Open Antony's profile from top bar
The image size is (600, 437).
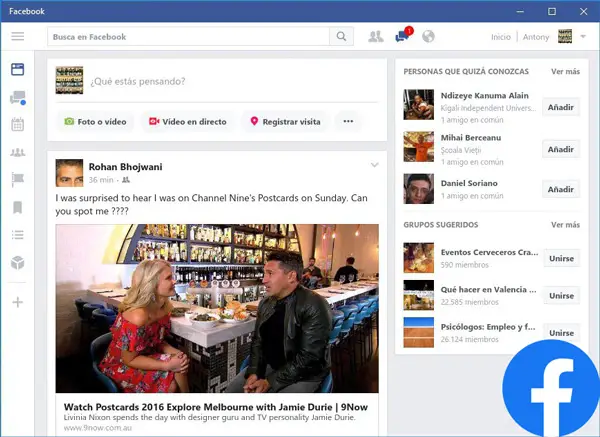point(535,37)
